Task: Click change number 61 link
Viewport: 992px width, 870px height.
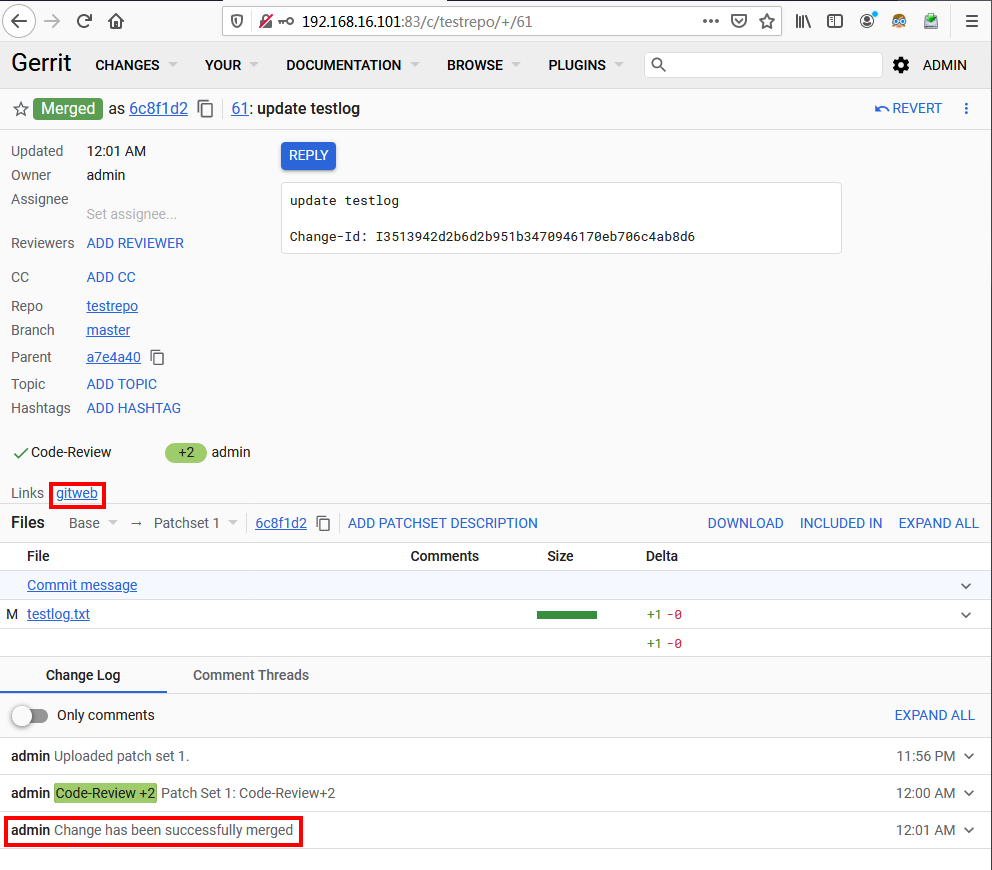Action: pyautogui.click(x=240, y=109)
